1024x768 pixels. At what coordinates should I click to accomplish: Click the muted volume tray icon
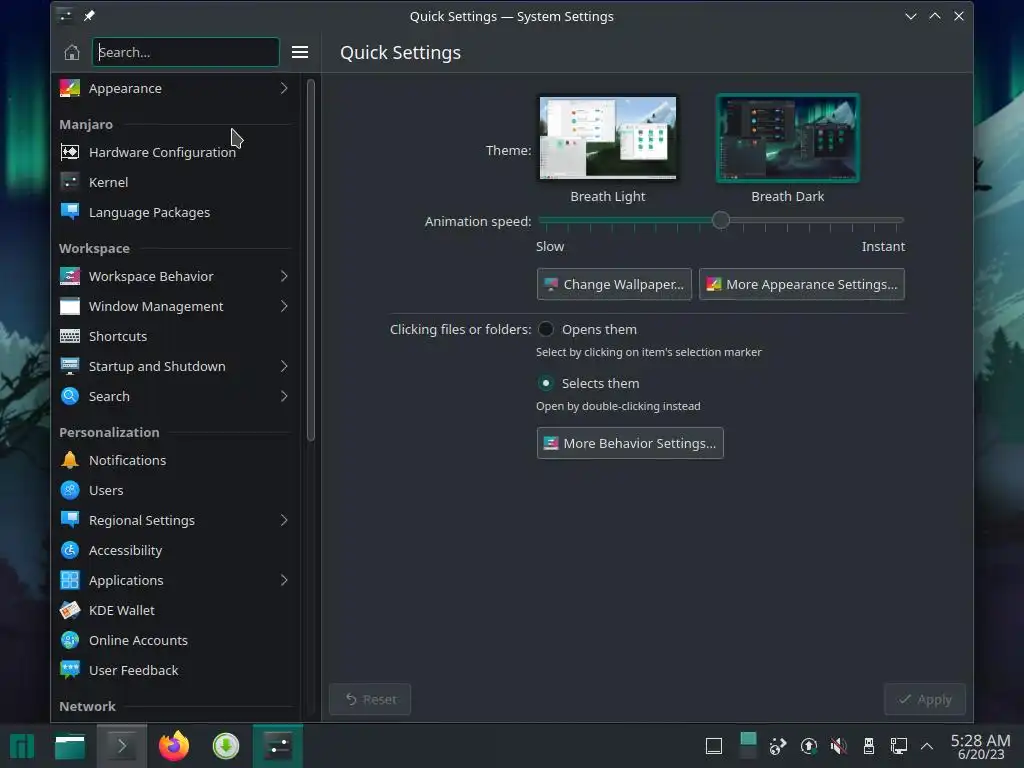[839, 746]
